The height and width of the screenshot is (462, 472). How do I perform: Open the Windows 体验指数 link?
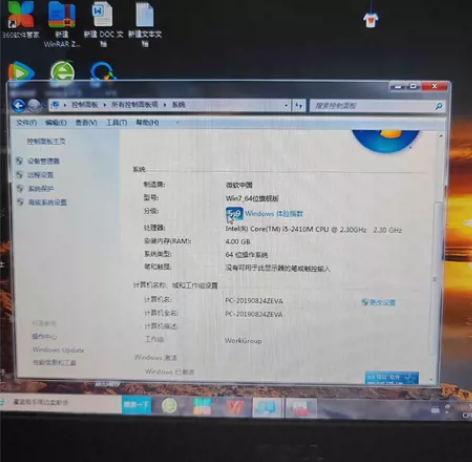(274, 214)
